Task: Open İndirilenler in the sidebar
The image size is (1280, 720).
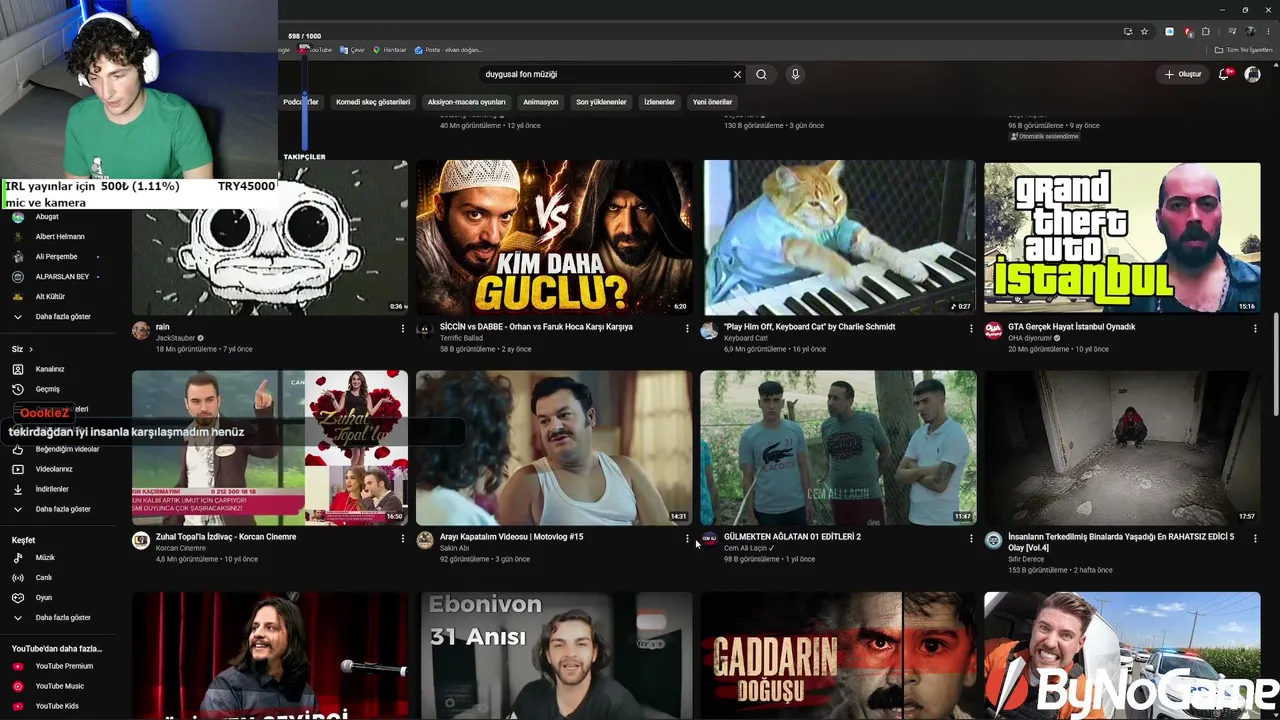Action: pos(58,489)
